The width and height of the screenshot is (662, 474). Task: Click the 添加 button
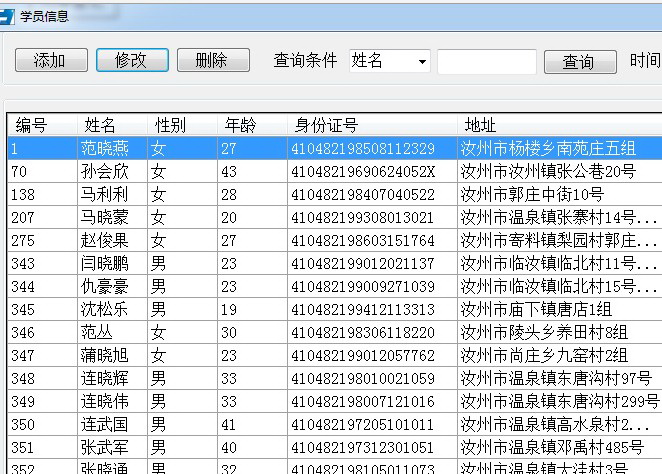click(51, 60)
